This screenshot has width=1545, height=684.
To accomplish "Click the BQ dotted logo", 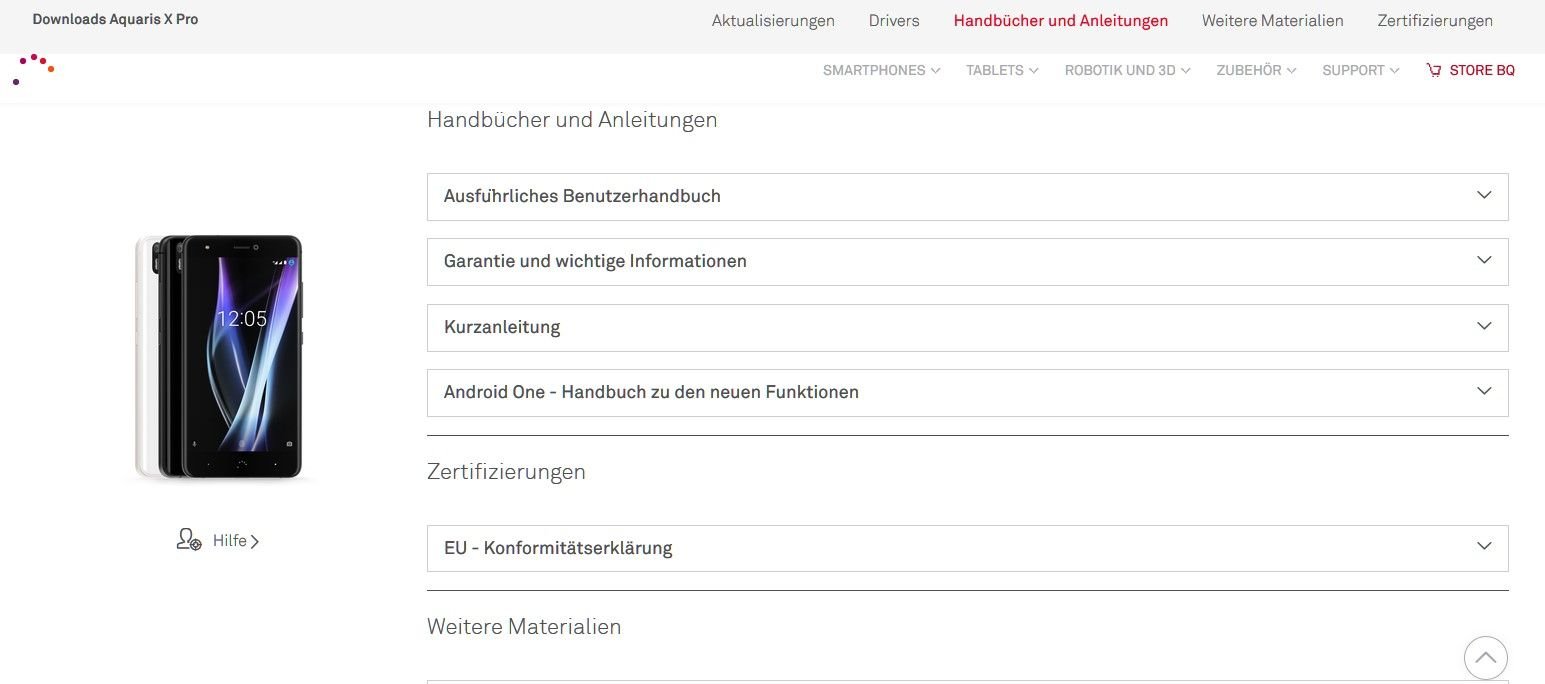I will [33, 69].
